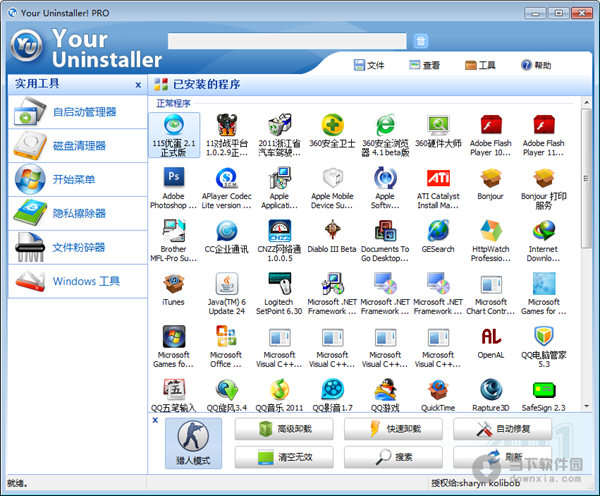Open 自启动管理器 startup manager tool
The width and height of the screenshot is (600, 496).
[x=78, y=112]
